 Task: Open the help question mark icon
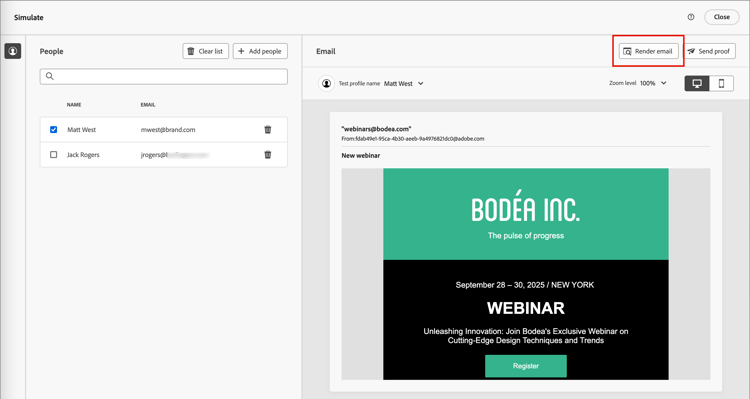click(691, 17)
